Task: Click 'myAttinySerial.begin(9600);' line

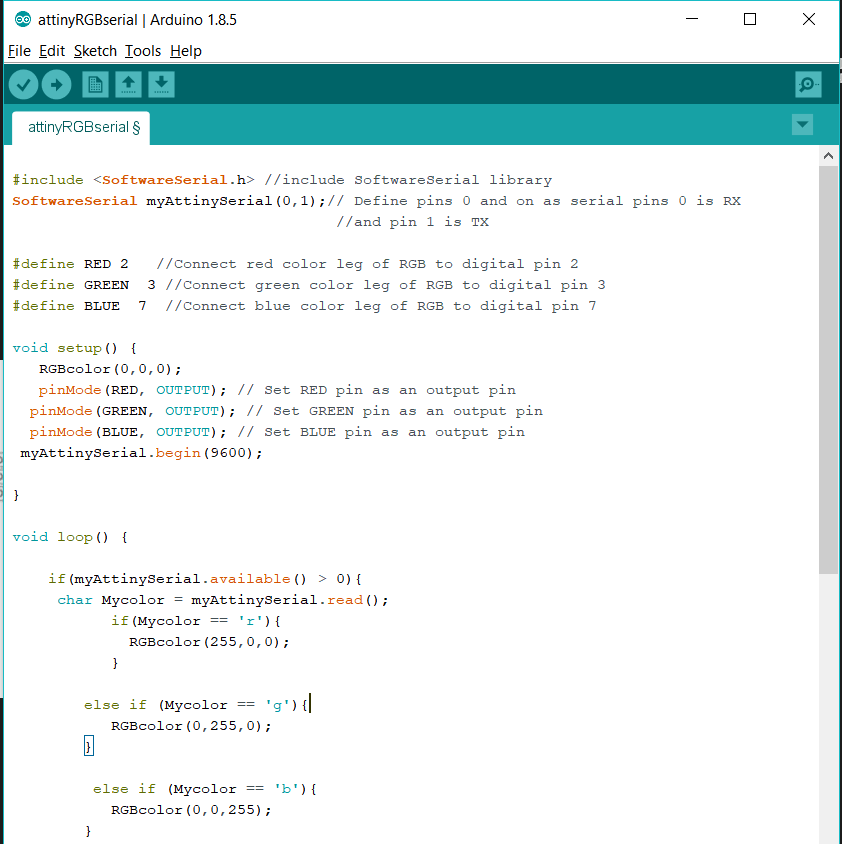Action: [141, 453]
